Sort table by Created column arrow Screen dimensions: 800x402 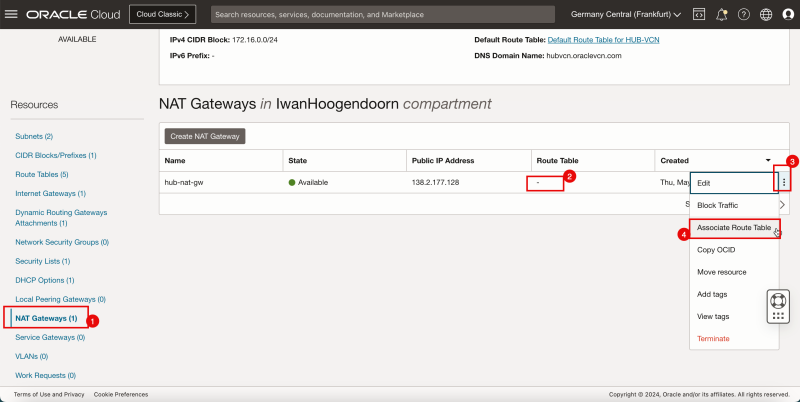[768, 160]
